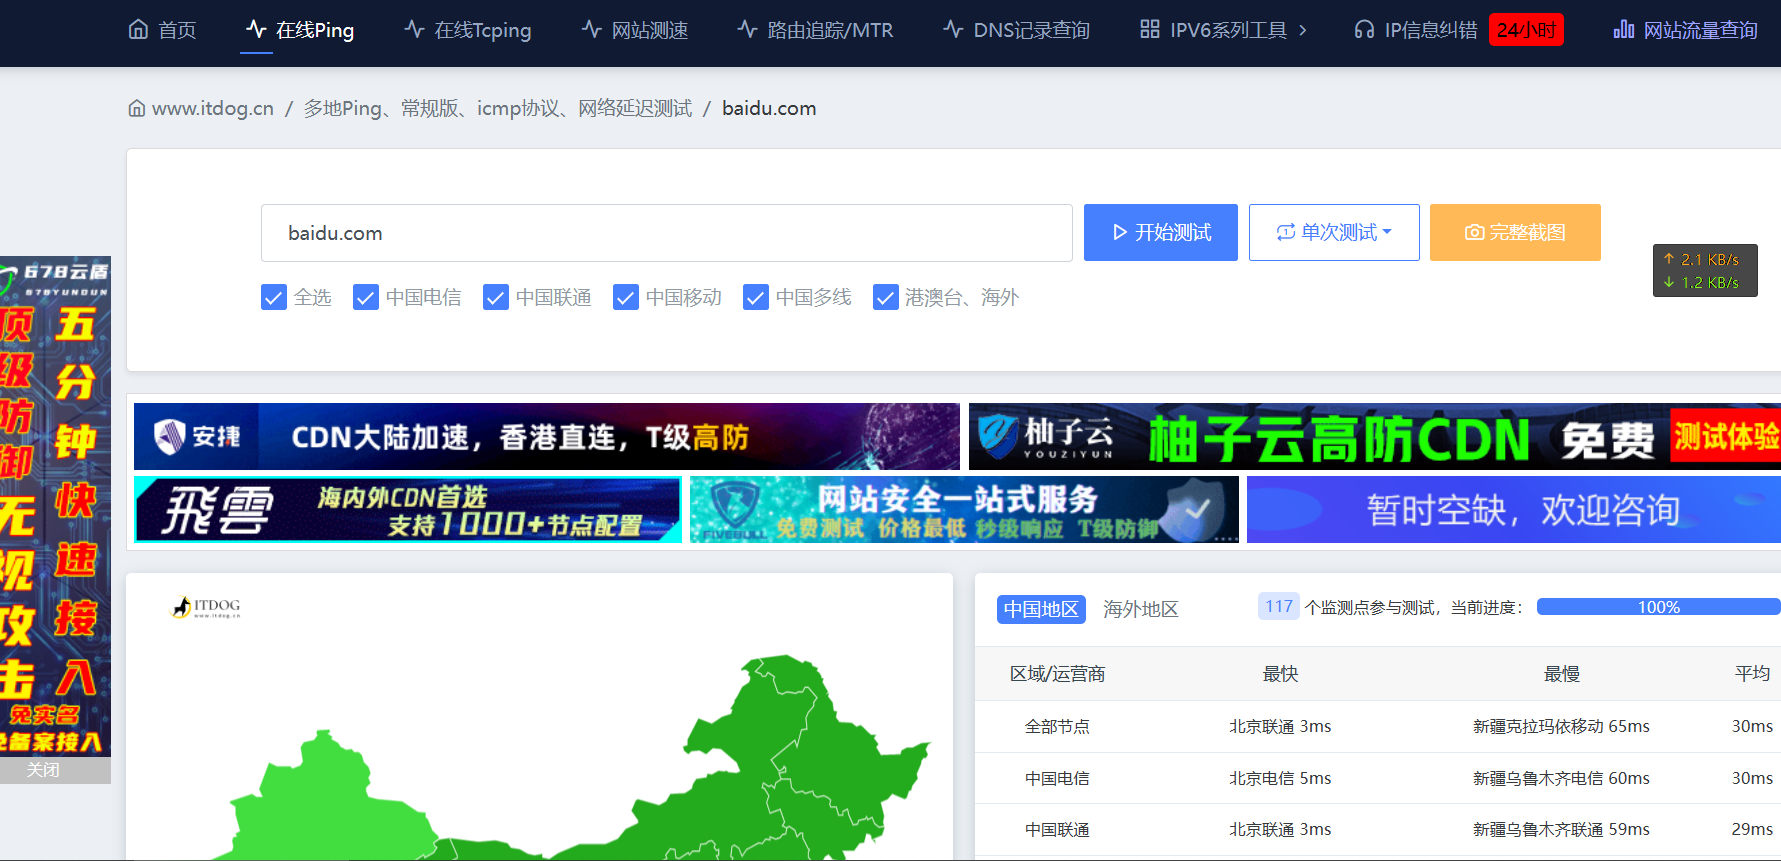Click the 中国电信 row in results table
1781x861 pixels.
click(1378, 778)
